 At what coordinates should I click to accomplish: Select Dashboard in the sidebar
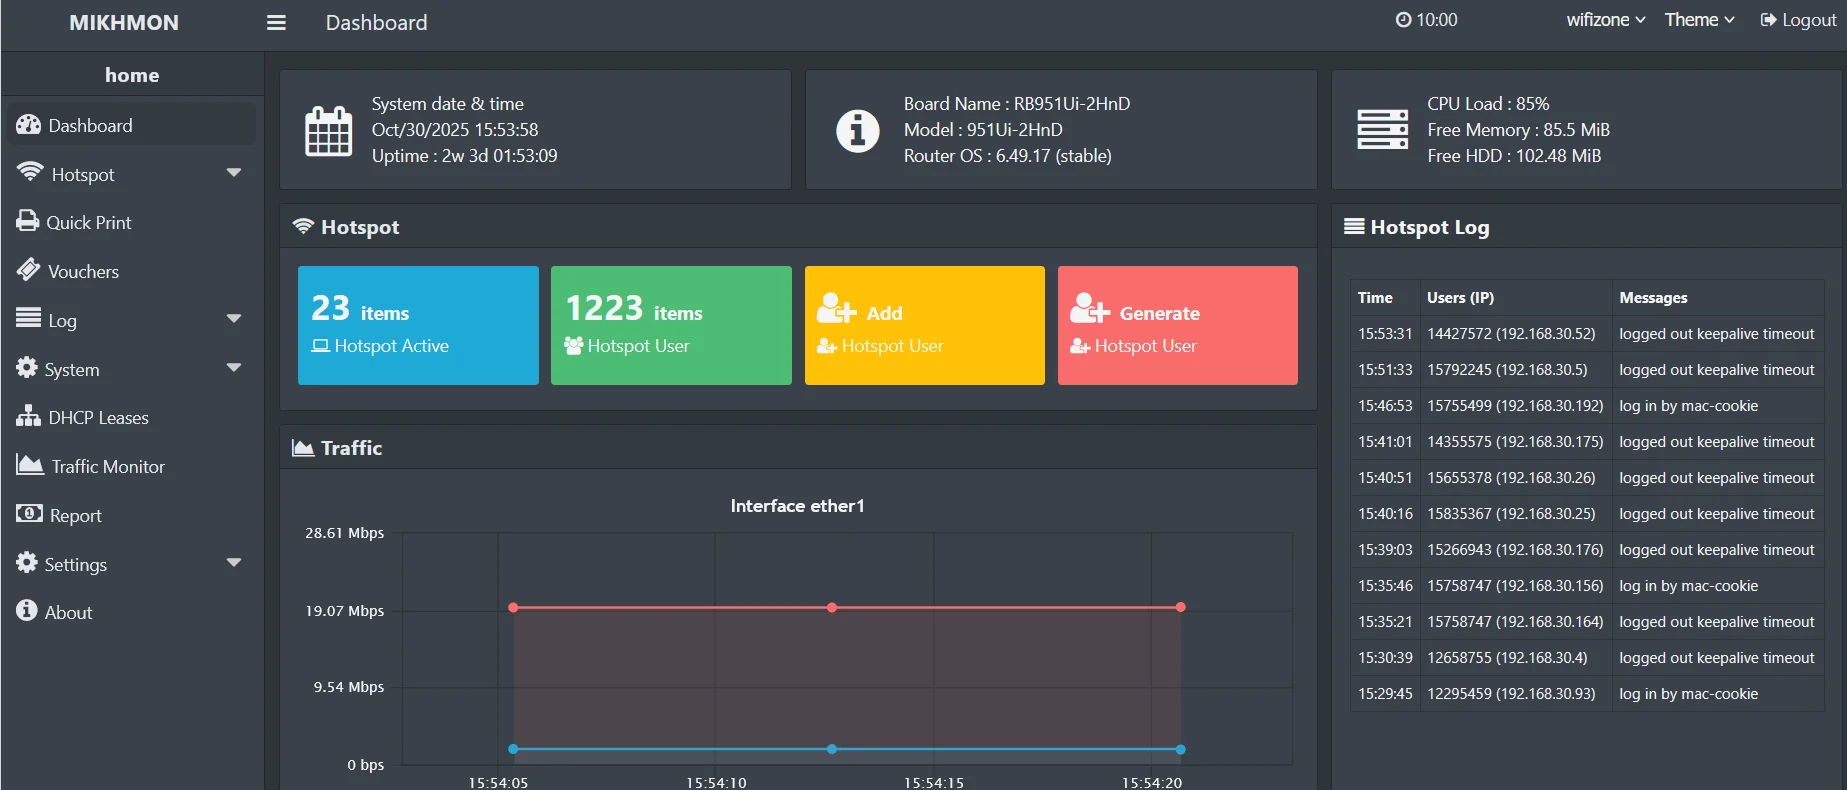[90, 125]
